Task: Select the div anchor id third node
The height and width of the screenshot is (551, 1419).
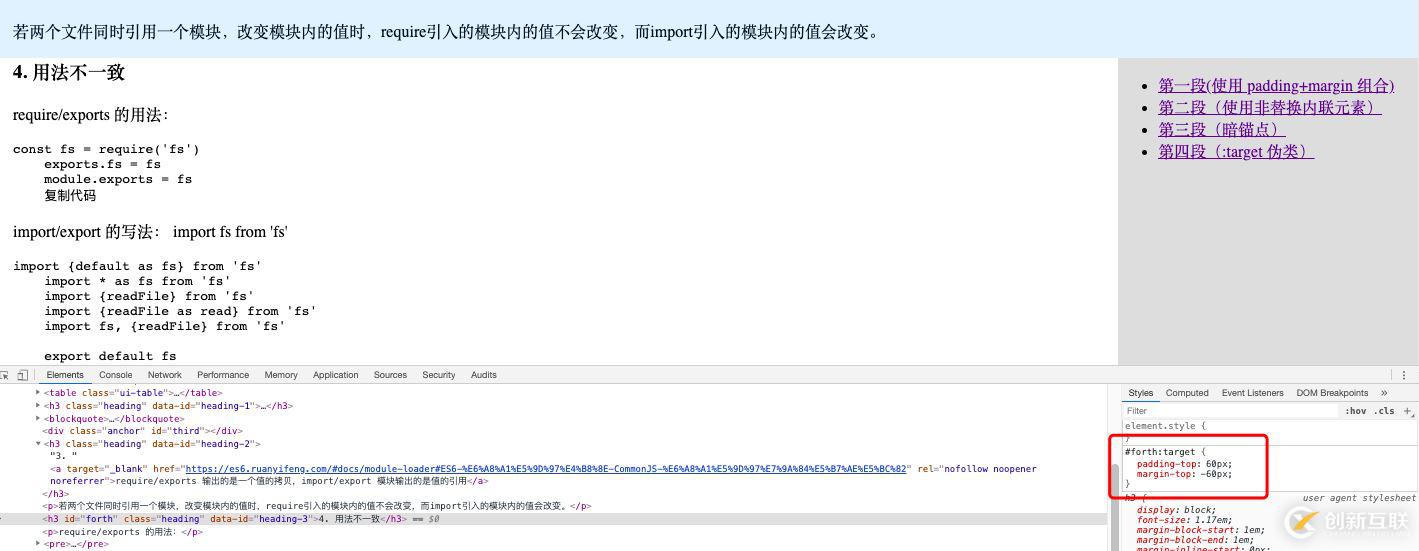Action: (x=142, y=431)
